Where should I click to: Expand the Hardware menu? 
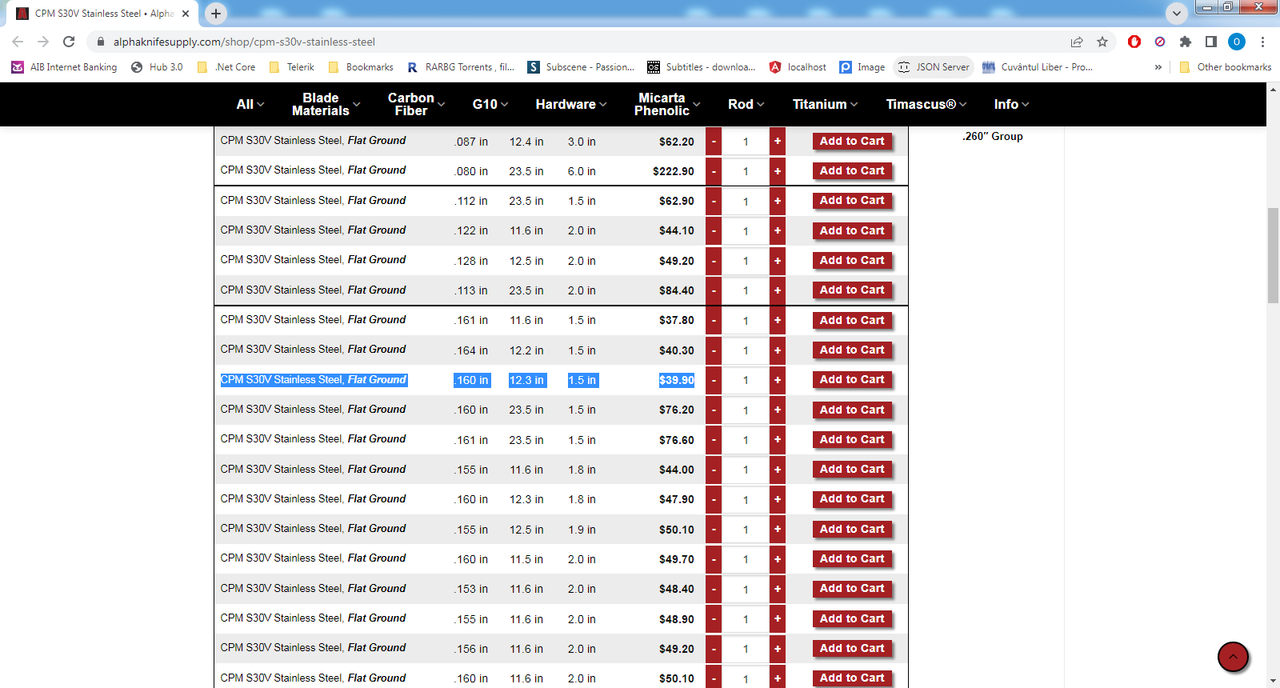coord(572,104)
